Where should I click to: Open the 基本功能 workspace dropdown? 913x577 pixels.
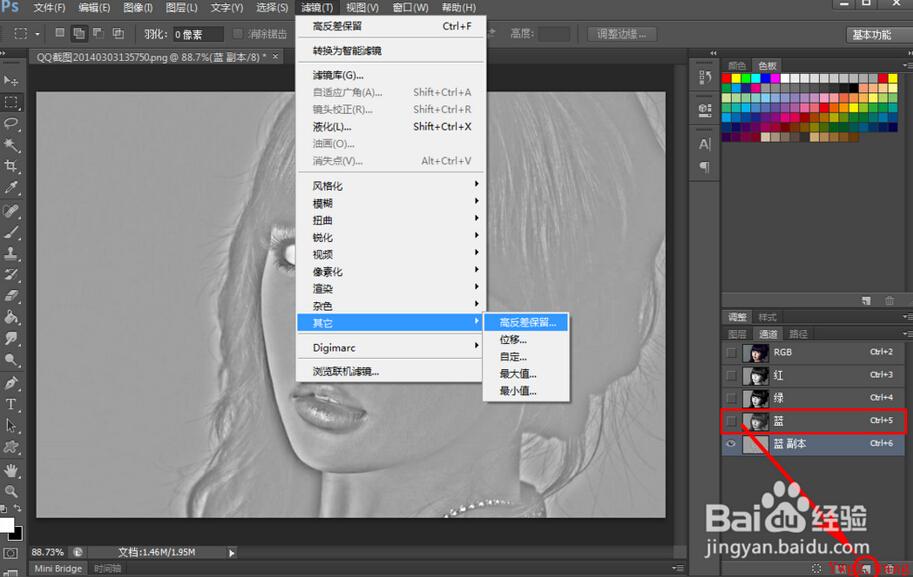[x=874, y=34]
